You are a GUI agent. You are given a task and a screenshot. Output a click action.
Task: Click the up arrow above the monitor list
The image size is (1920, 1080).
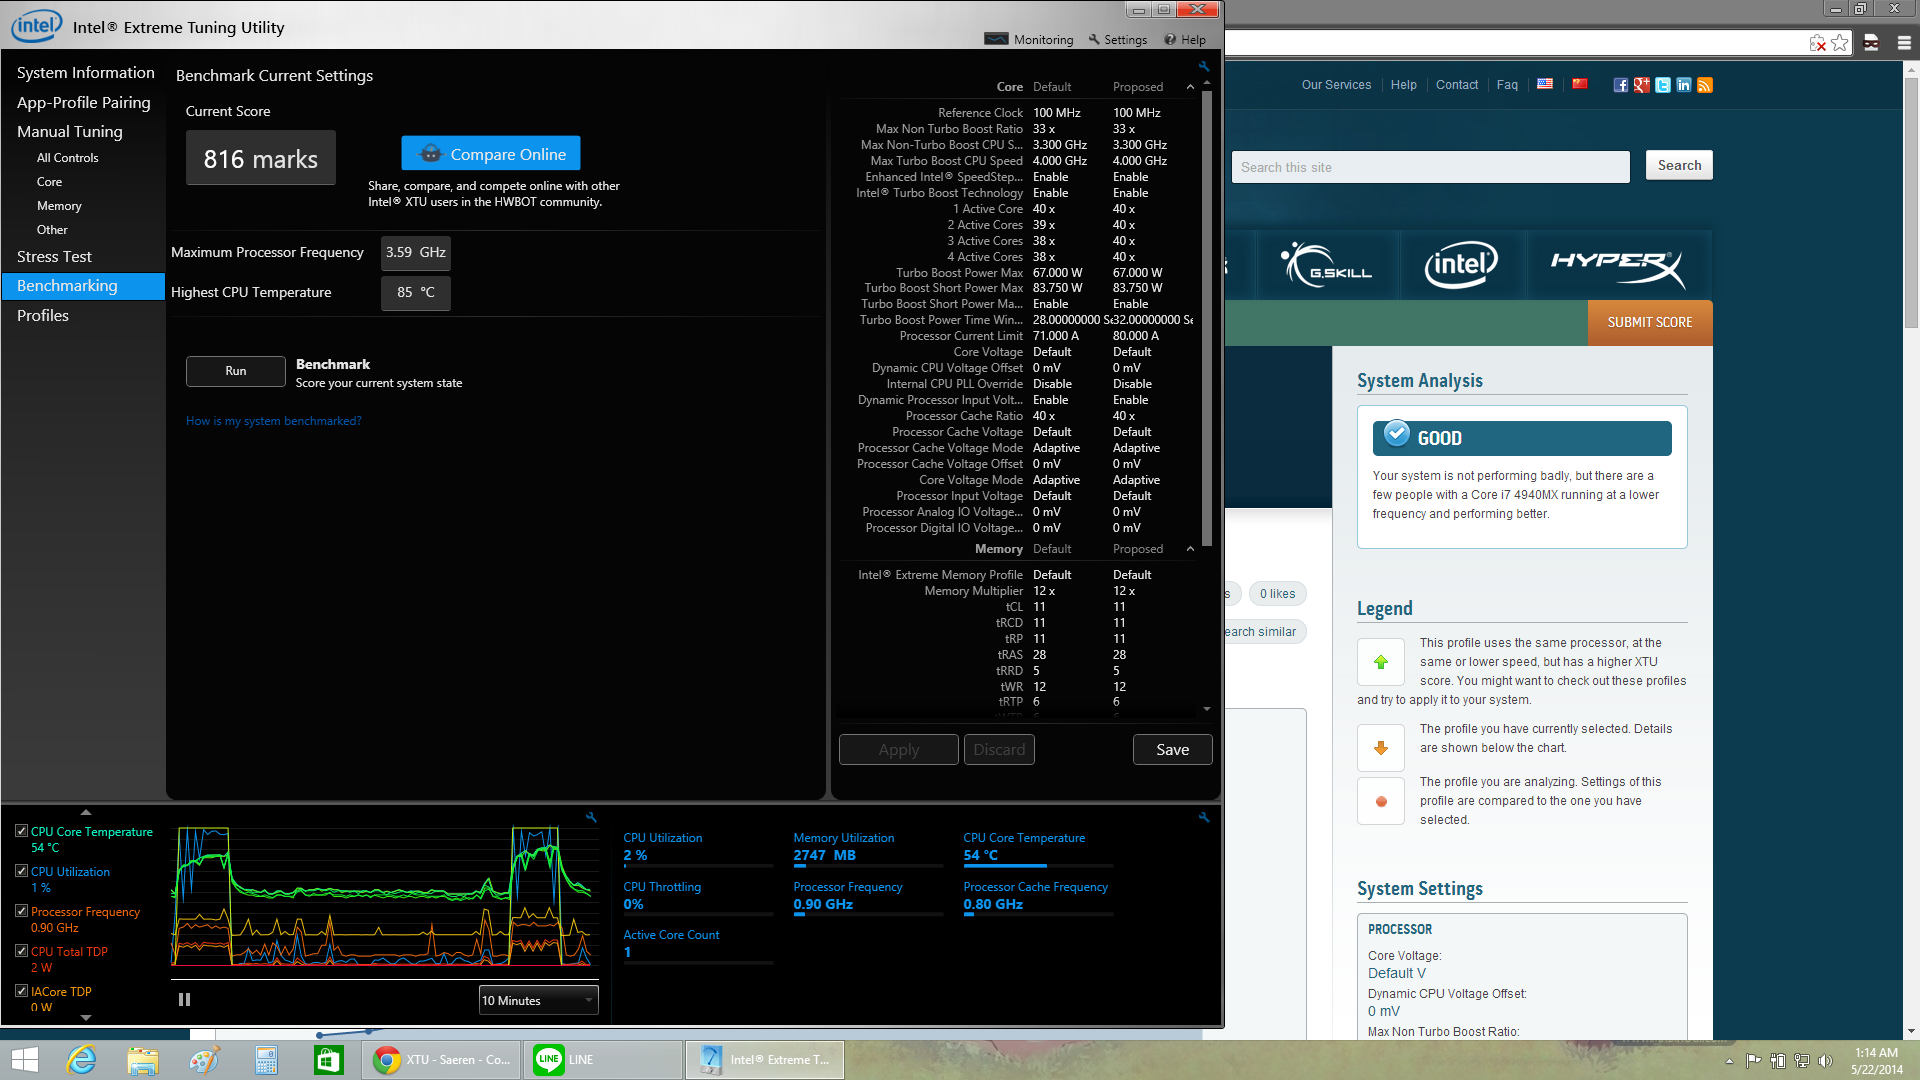pos(85,812)
